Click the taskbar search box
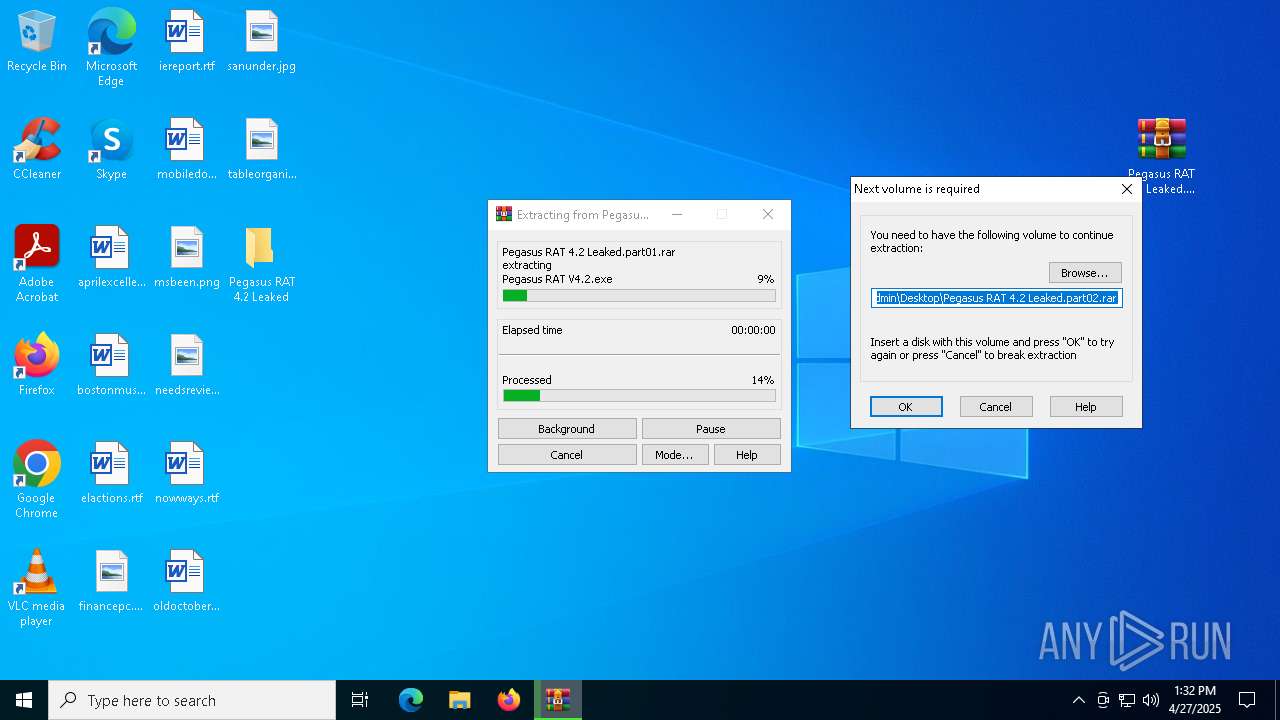1280x720 pixels. click(192, 700)
